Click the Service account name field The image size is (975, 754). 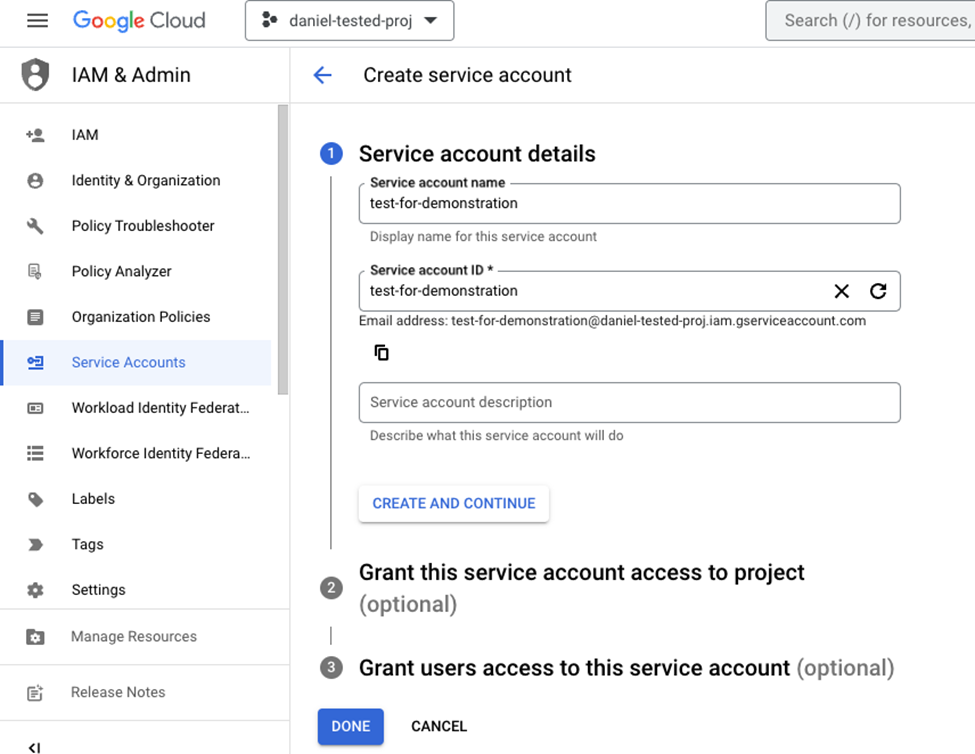pos(629,203)
